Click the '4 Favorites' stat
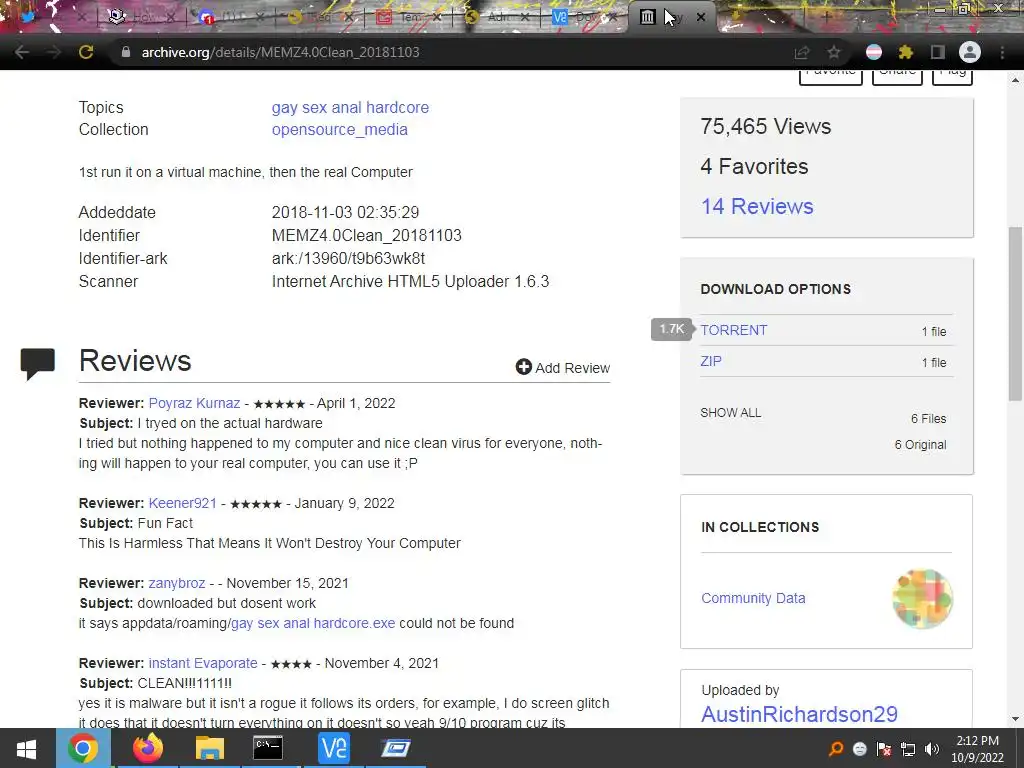 pos(754,167)
